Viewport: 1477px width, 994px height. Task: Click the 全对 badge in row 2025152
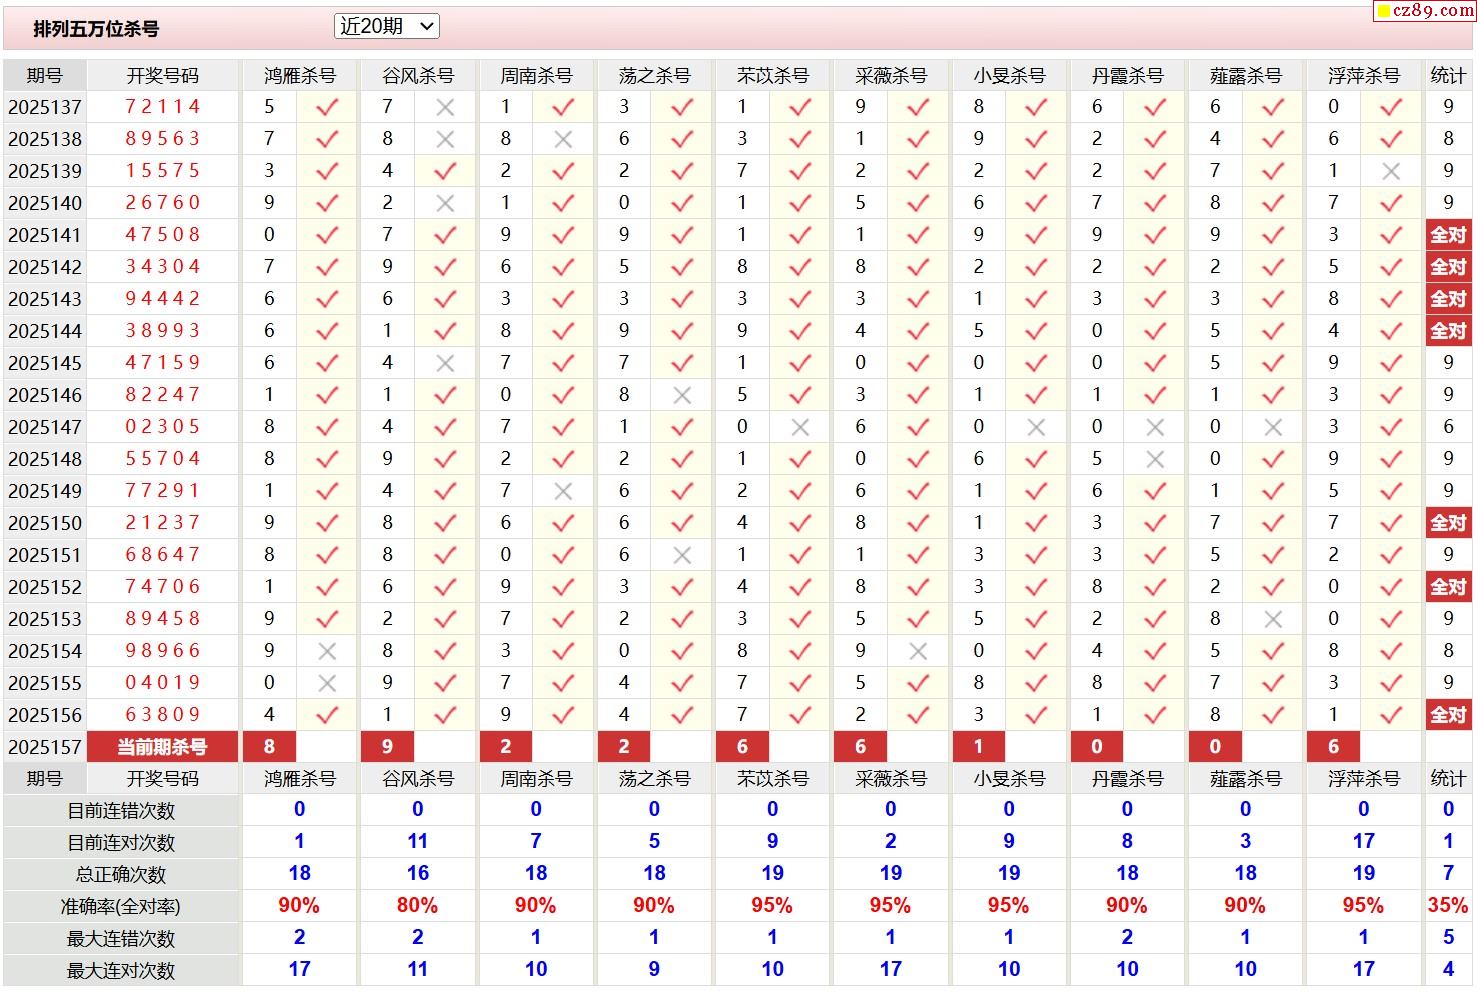click(1448, 587)
